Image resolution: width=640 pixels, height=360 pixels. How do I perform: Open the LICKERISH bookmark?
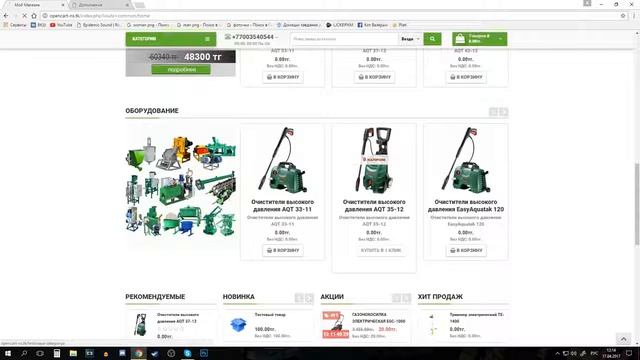coord(340,25)
